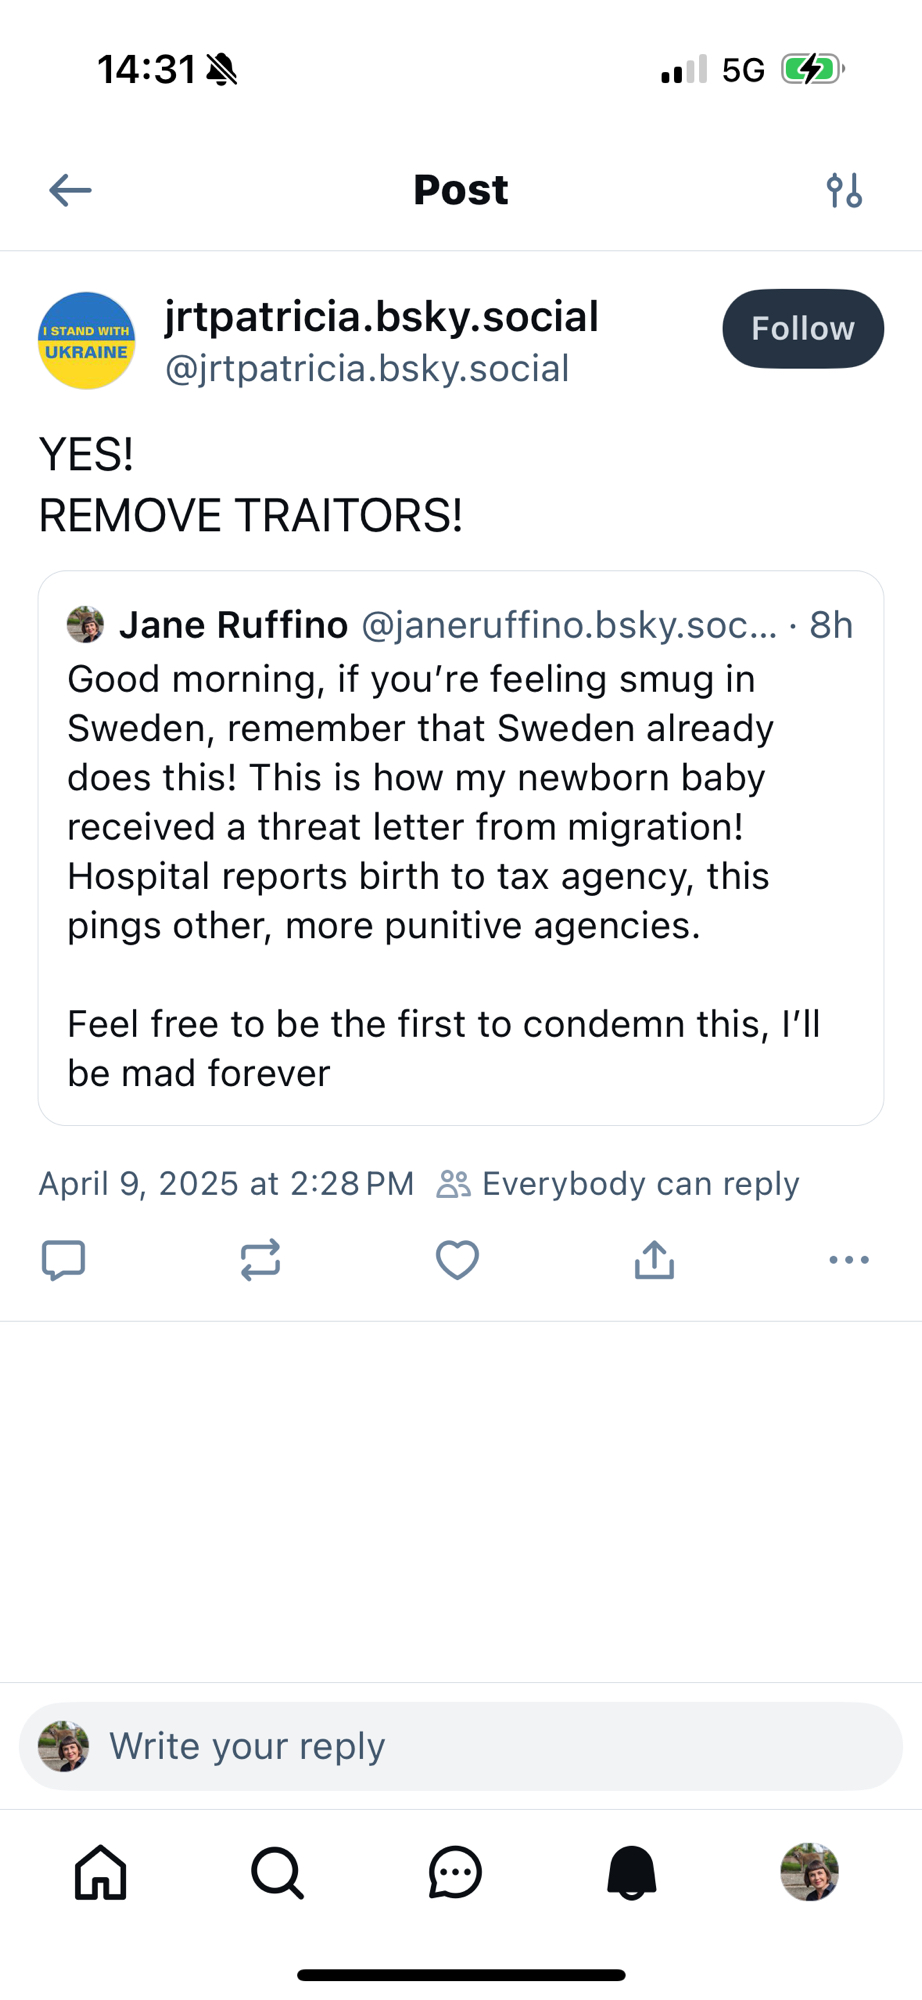Open the I Stand With Ukraine avatar
This screenshot has height=2000, width=922.
coord(87,341)
